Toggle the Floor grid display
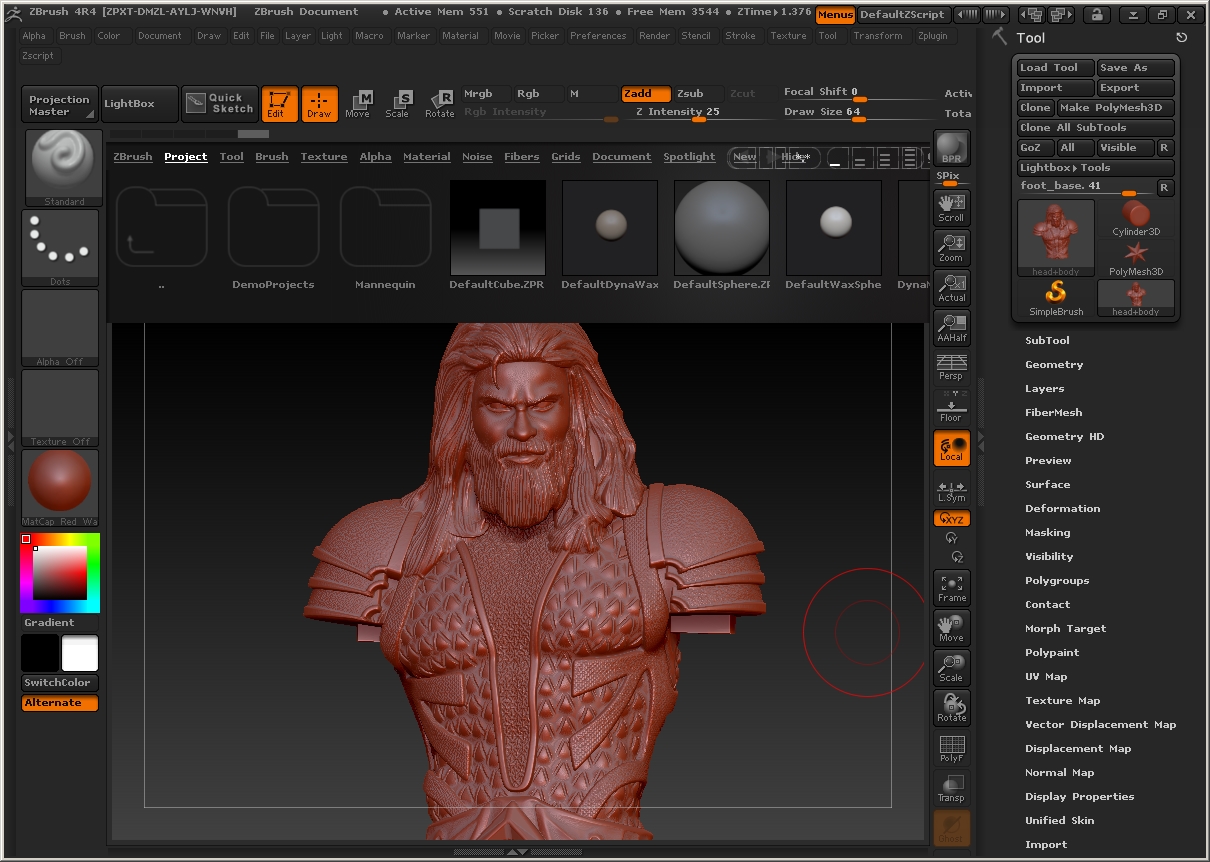Image resolution: width=1210 pixels, height=862 pixels. (951, 407)
